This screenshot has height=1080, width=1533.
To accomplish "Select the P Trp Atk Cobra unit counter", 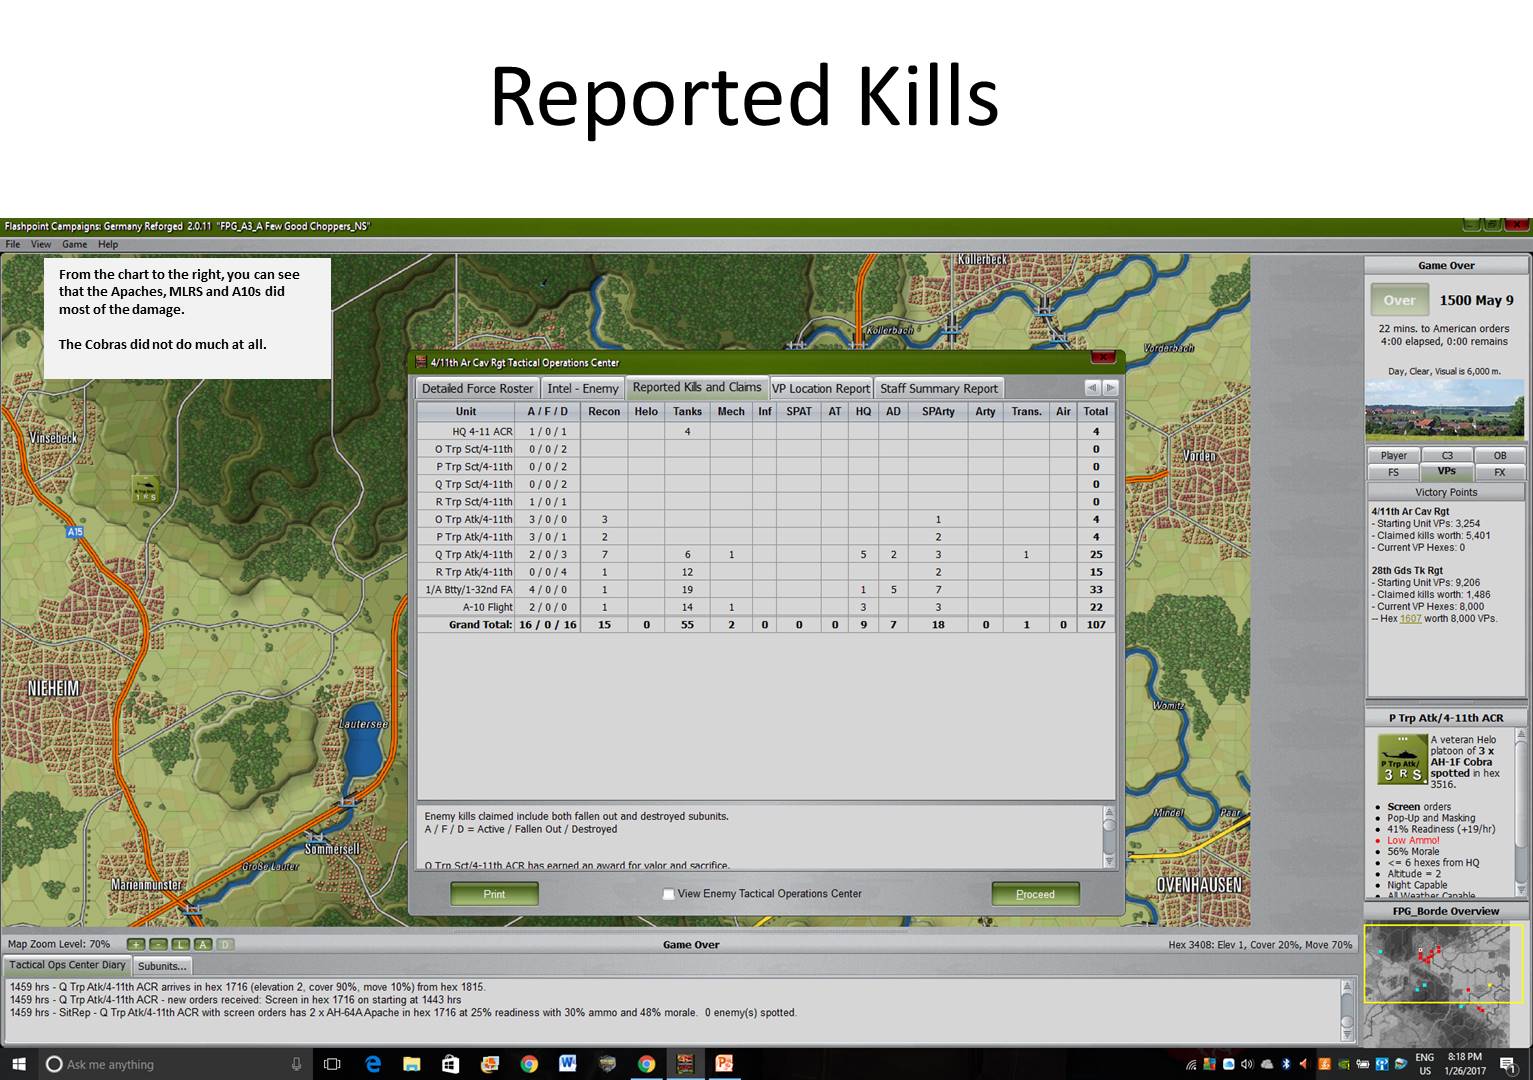I will click(1402, 760).
